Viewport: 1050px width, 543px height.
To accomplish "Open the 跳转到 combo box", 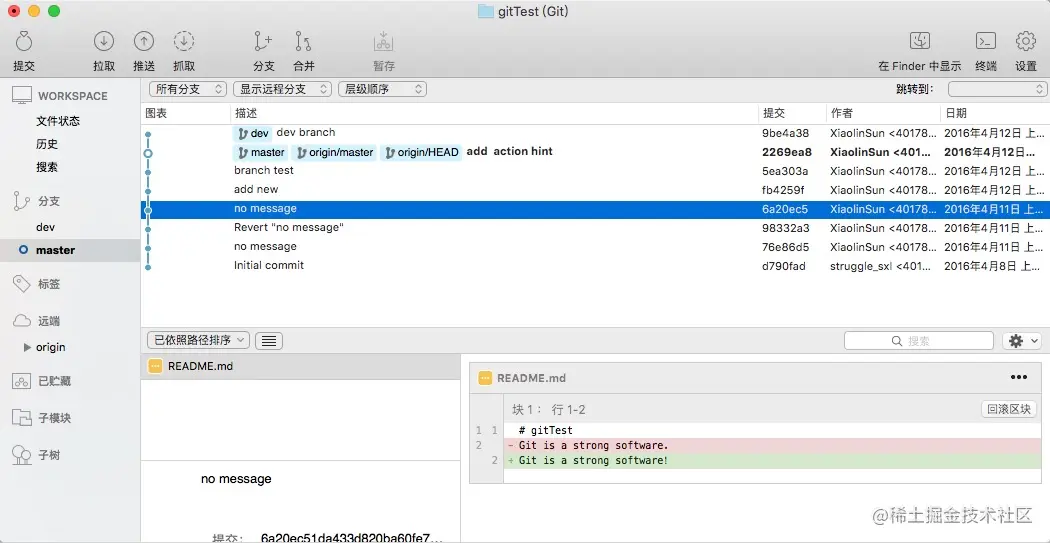I will point(997,89).
